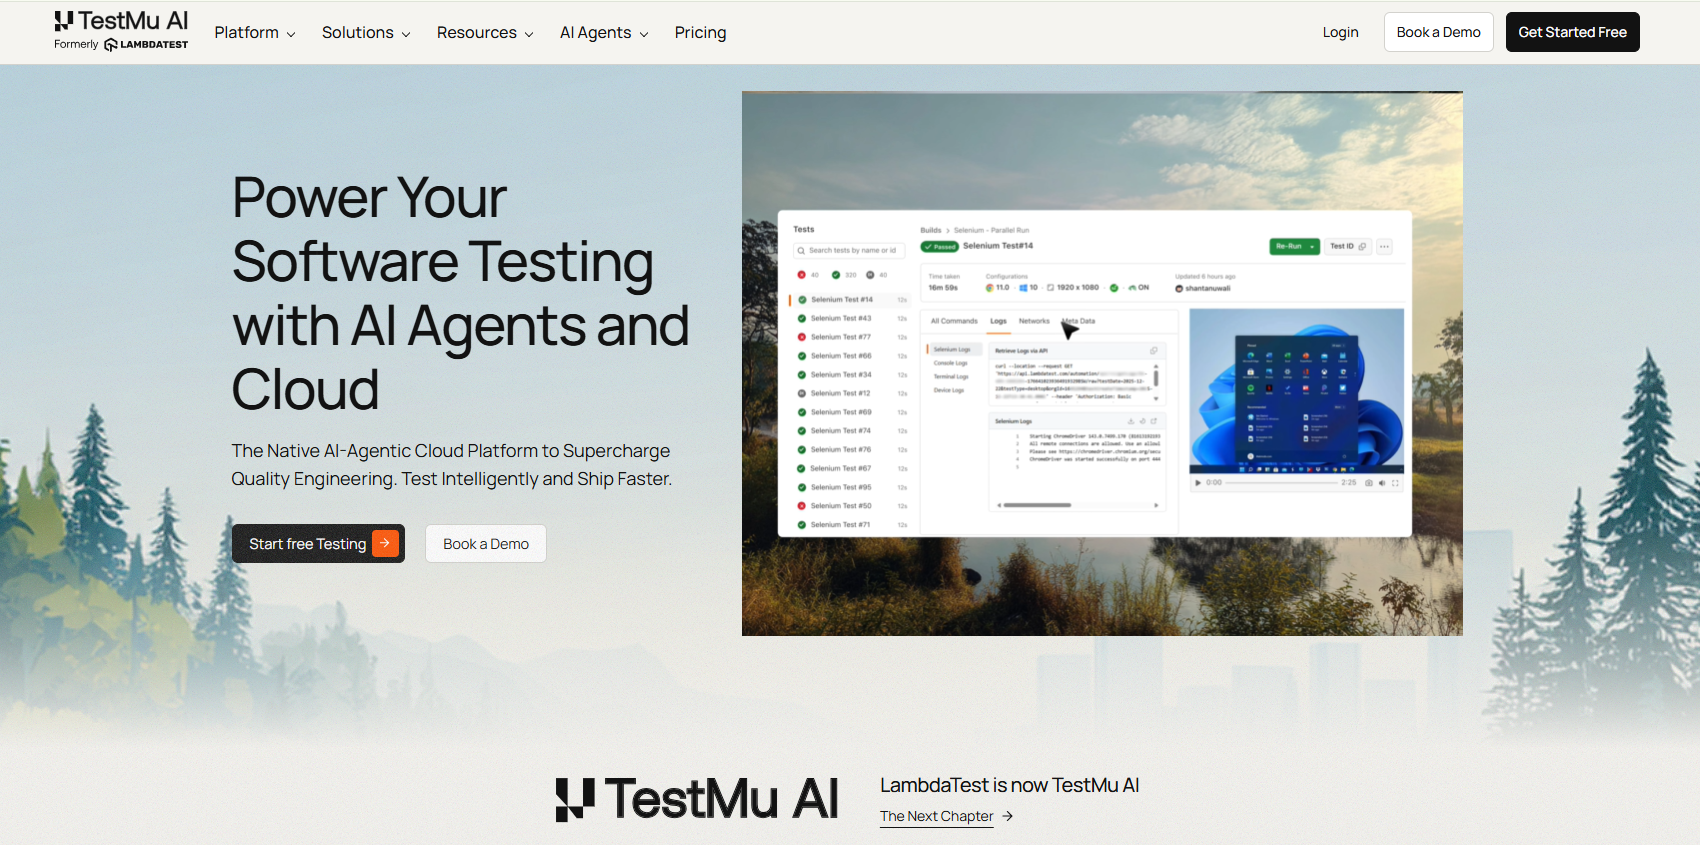
Task: Select Selenium Test #50 in the tests list
Action: tap(850, 506)
